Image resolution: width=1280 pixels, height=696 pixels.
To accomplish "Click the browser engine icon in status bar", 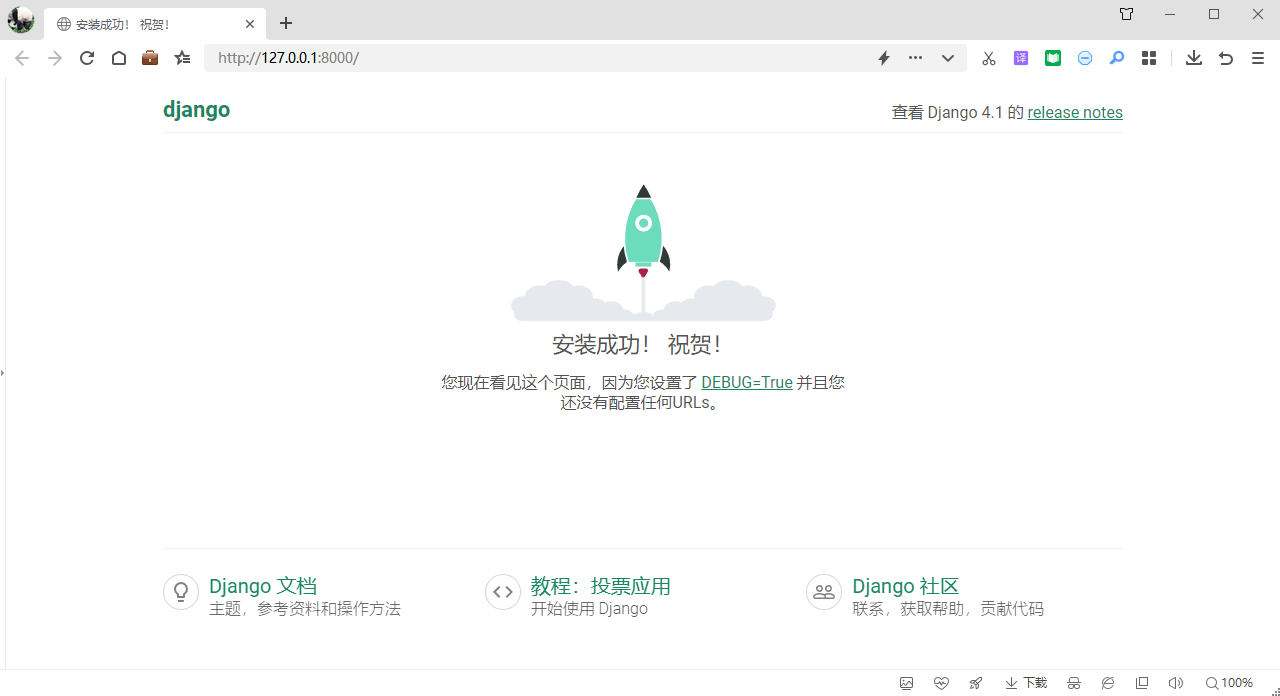I will point(1108,683).
